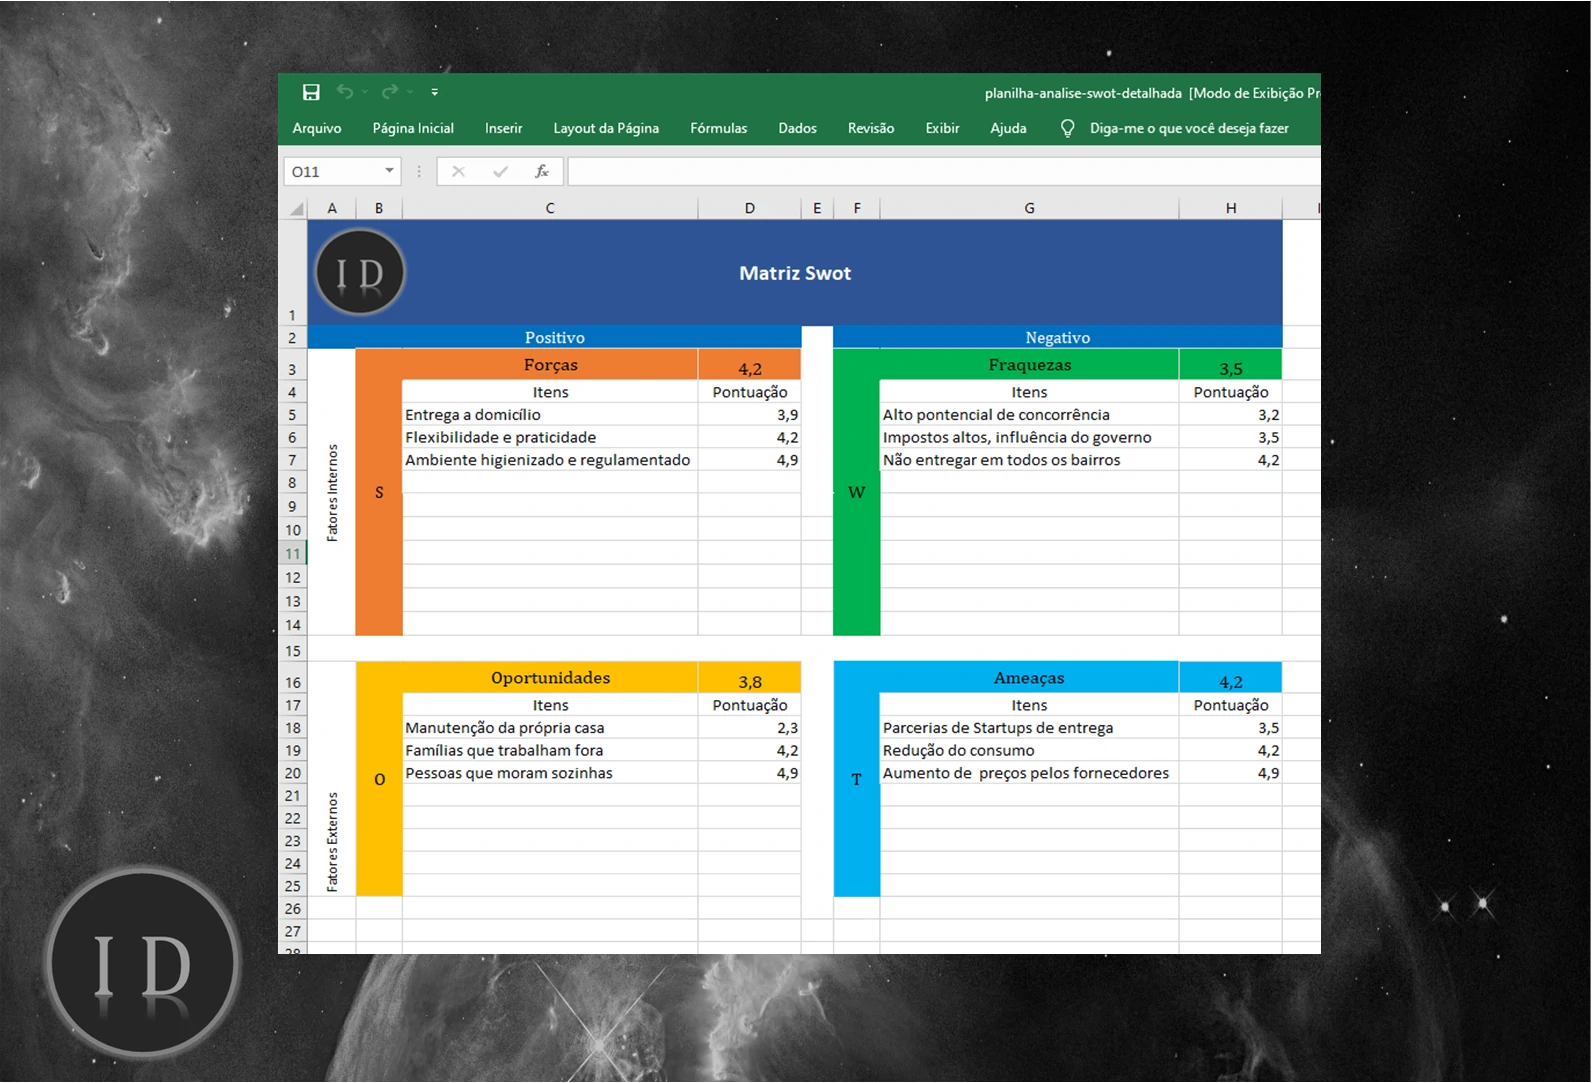This screenshot has height=1083, width=1592.
Task: Click the Cancel X icon in formula bar
Action: tap(458, 171)
